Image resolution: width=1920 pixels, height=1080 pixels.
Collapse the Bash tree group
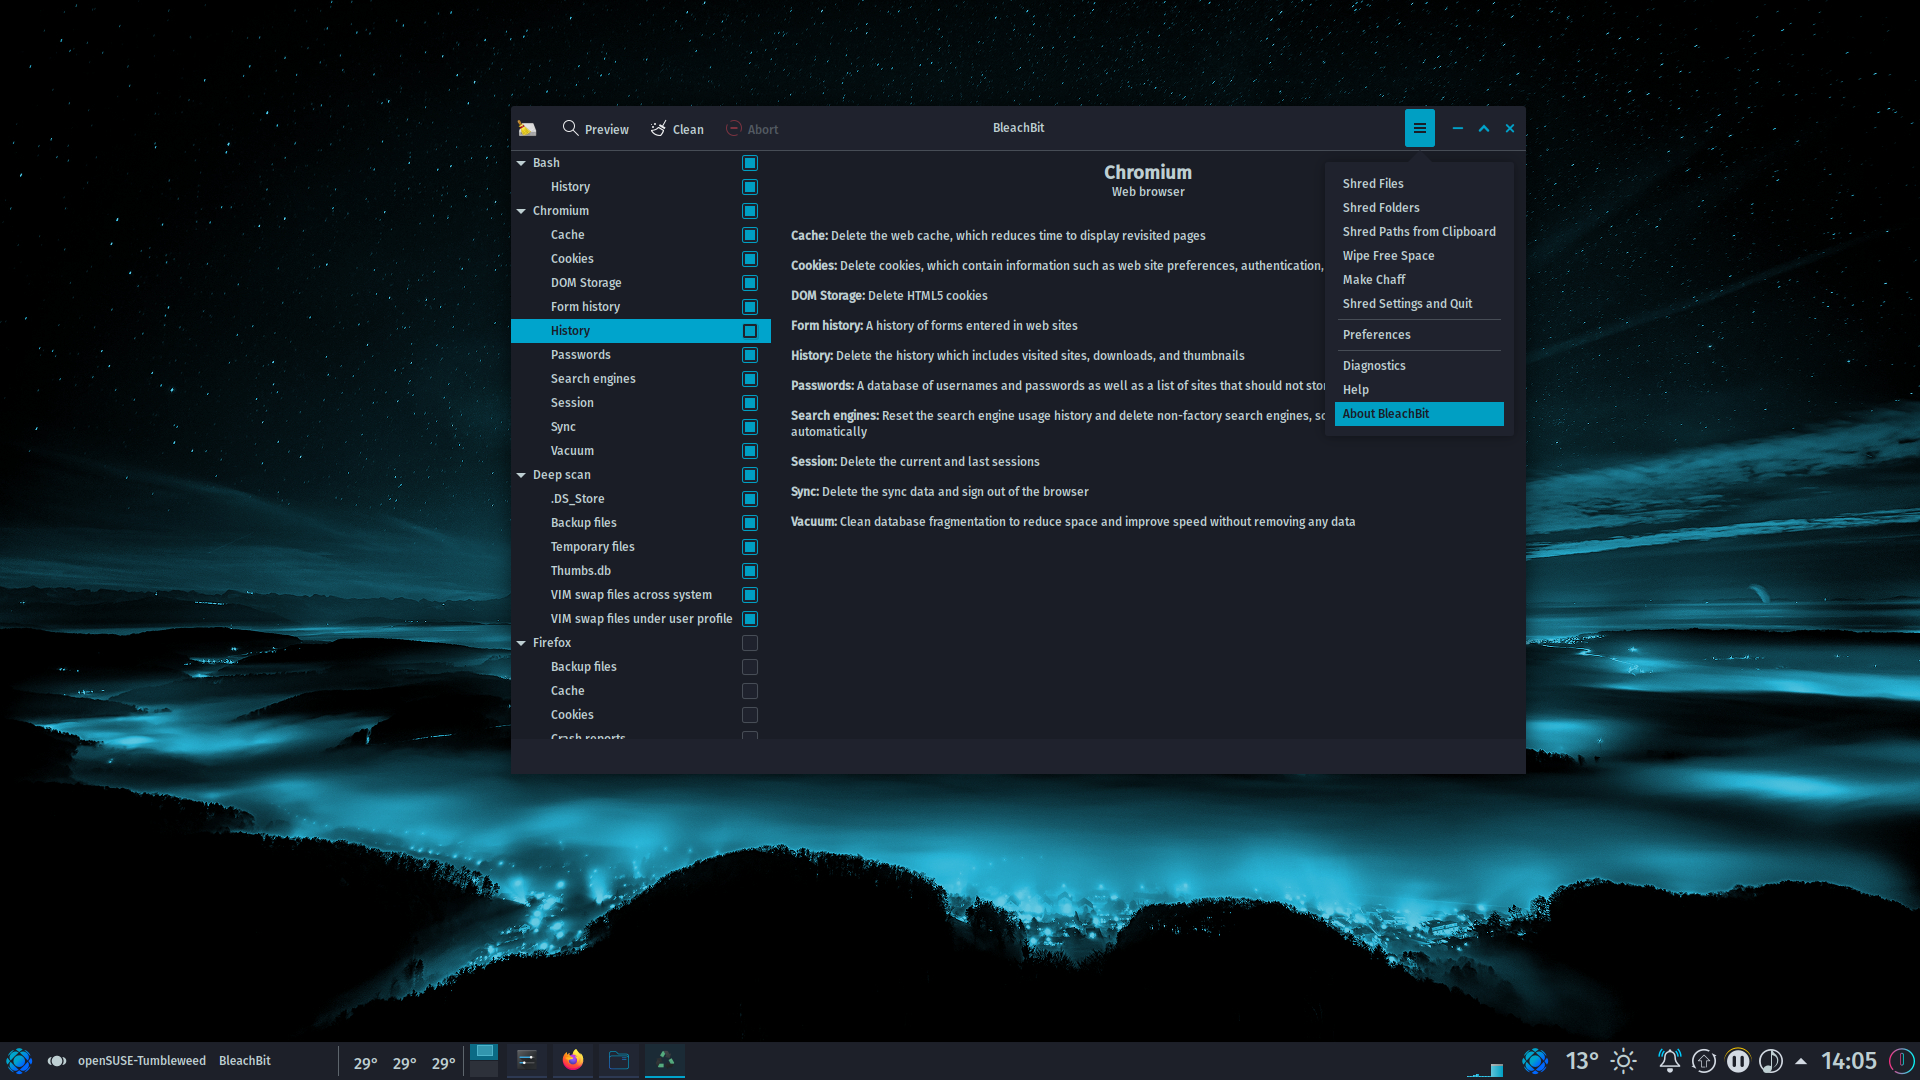tap(521, 163)
